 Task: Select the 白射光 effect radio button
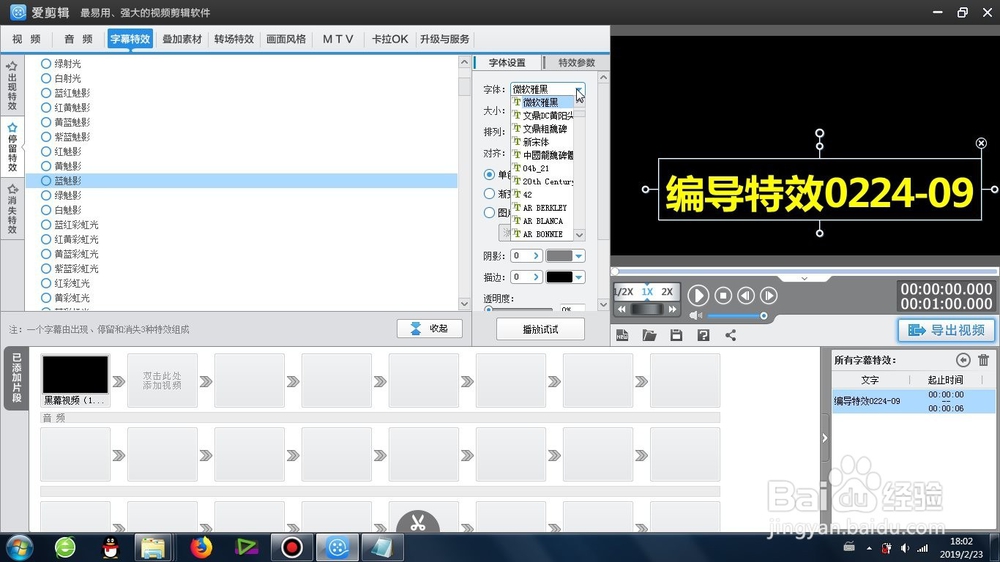click(x=46, y=78)
